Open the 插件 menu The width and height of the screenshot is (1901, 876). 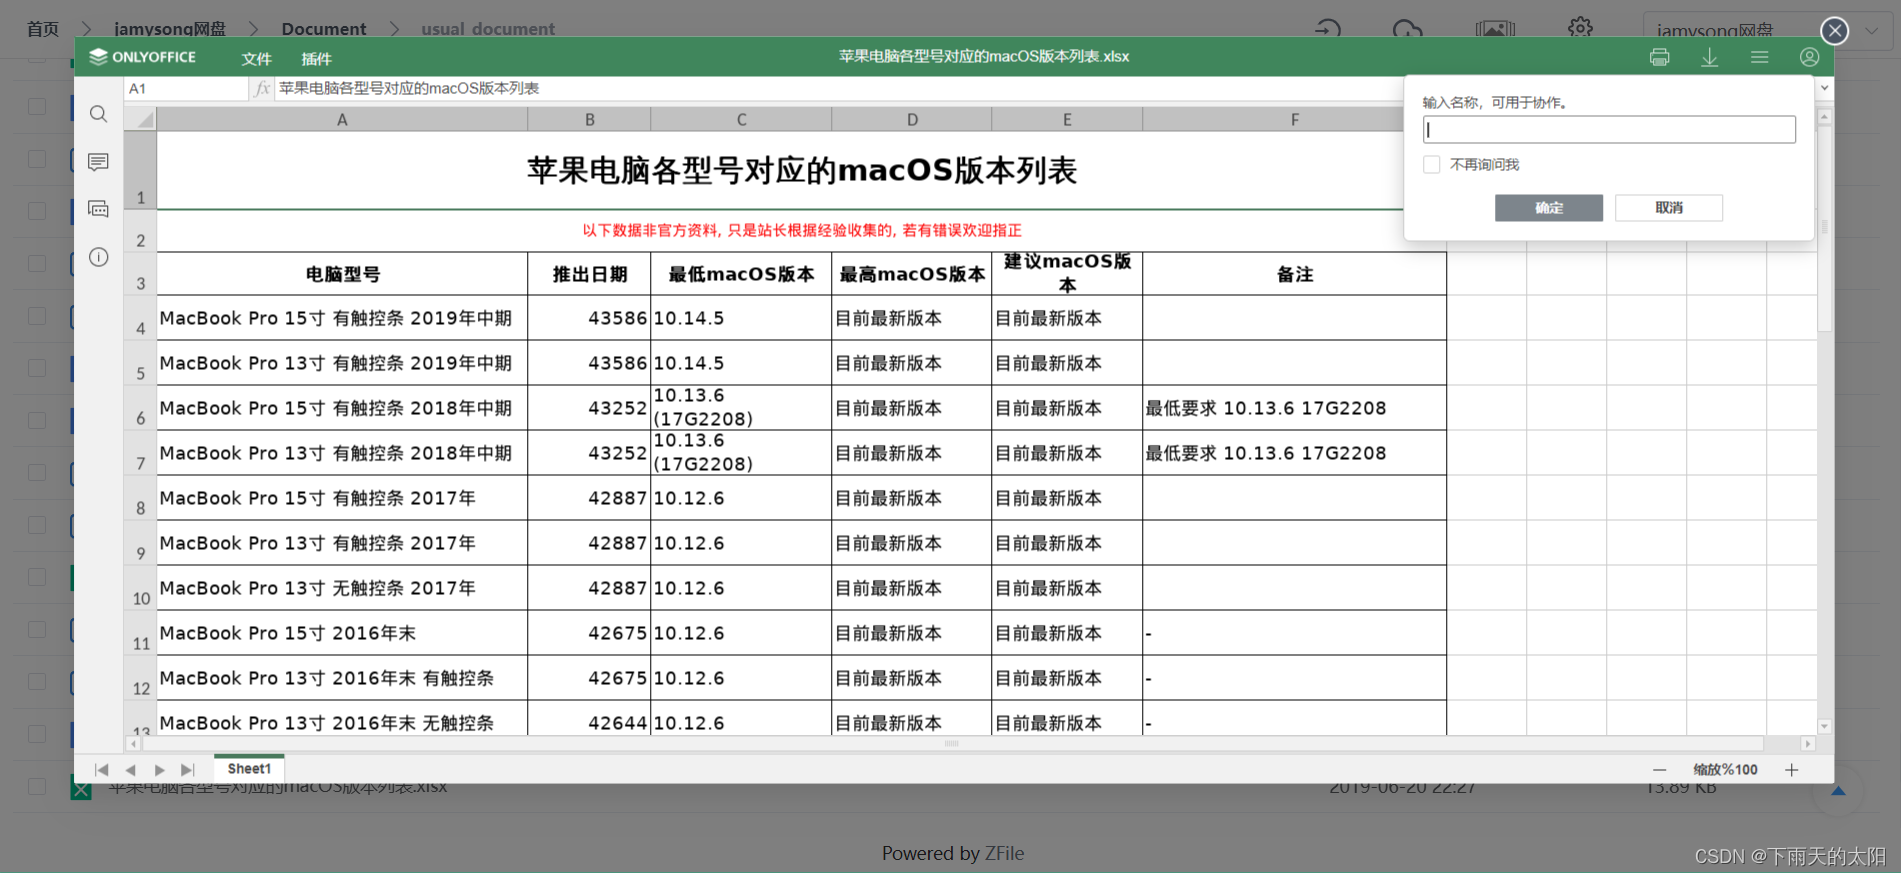[x=316, y=58]
